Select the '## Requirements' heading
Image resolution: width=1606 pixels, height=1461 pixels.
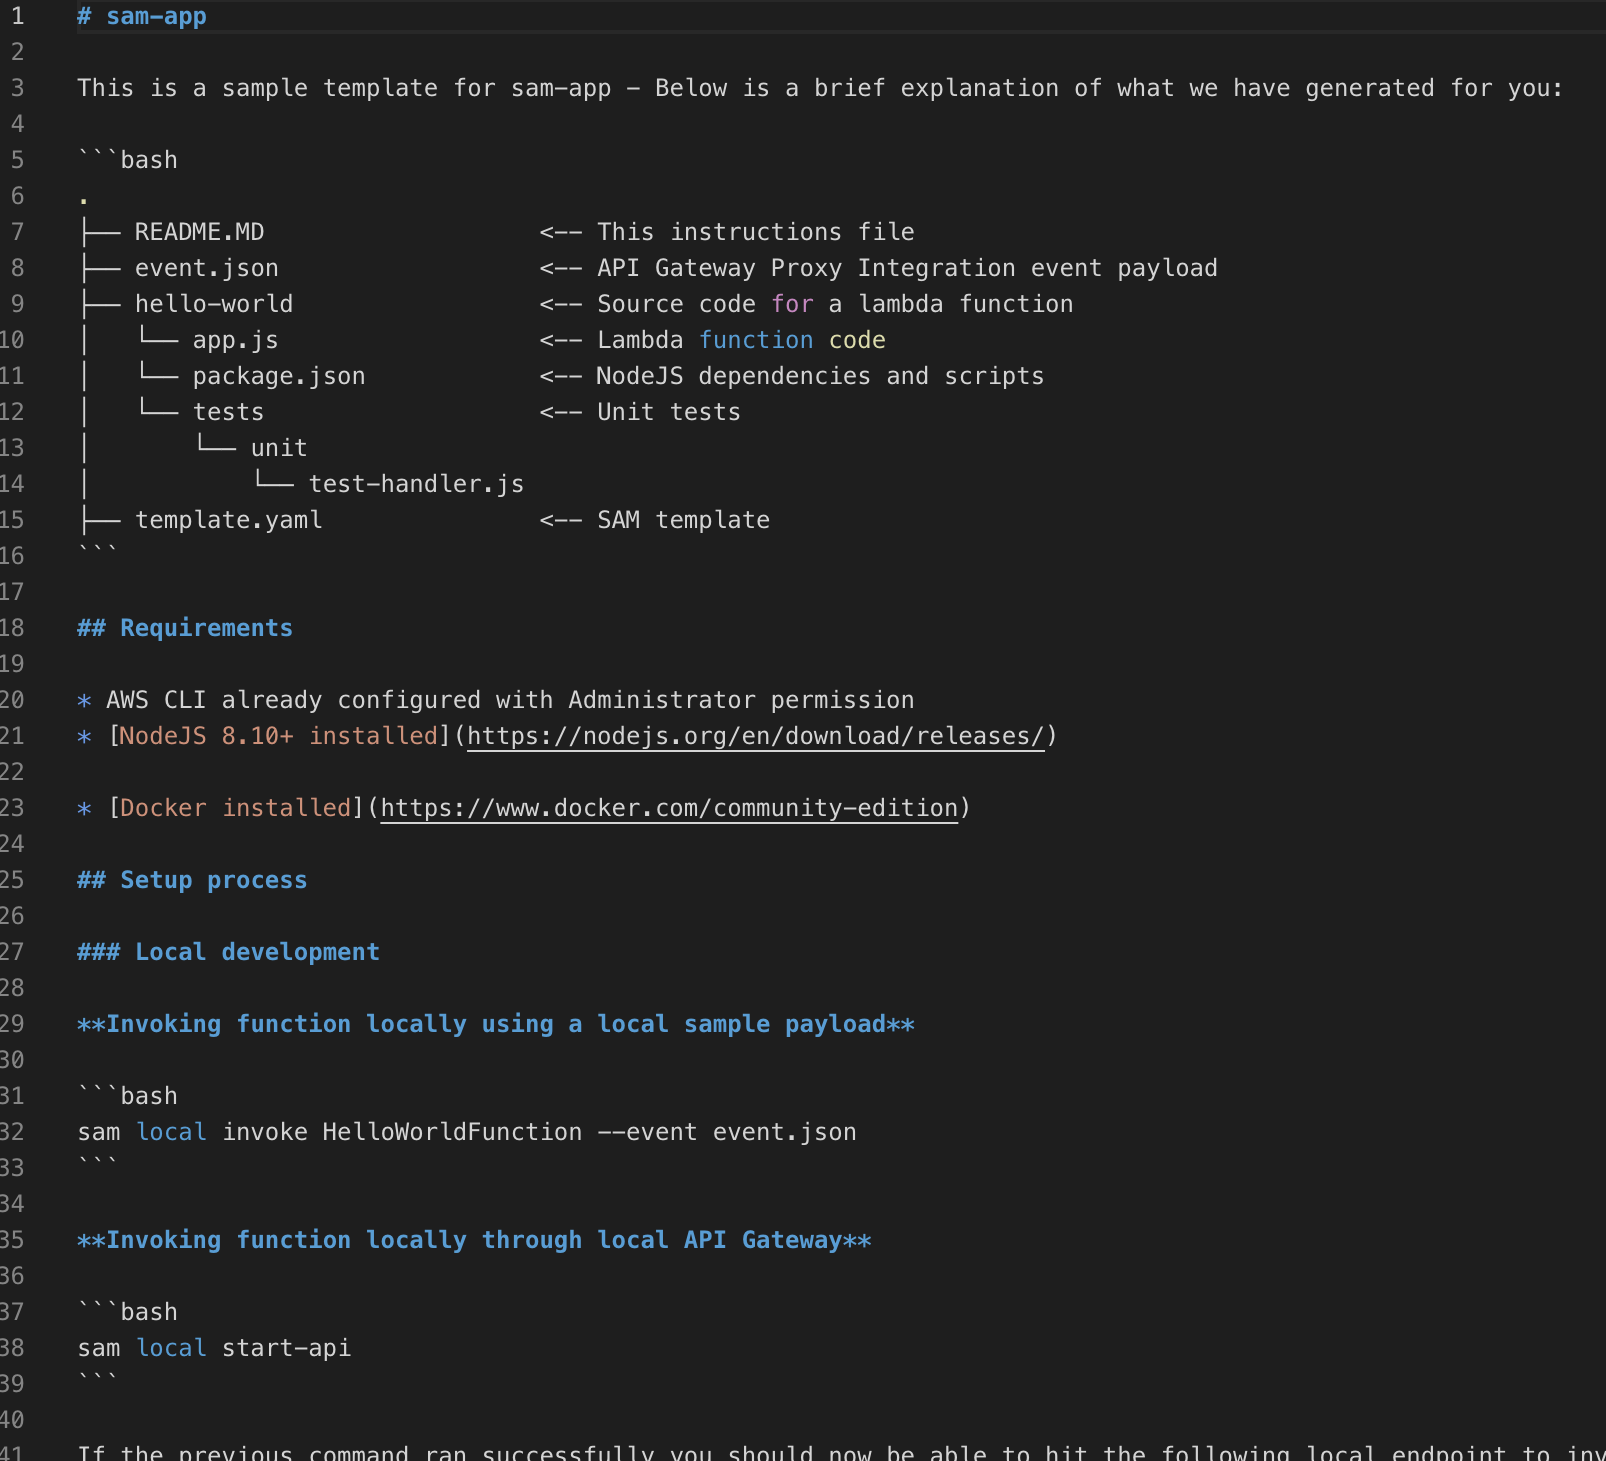click(185, 628)
